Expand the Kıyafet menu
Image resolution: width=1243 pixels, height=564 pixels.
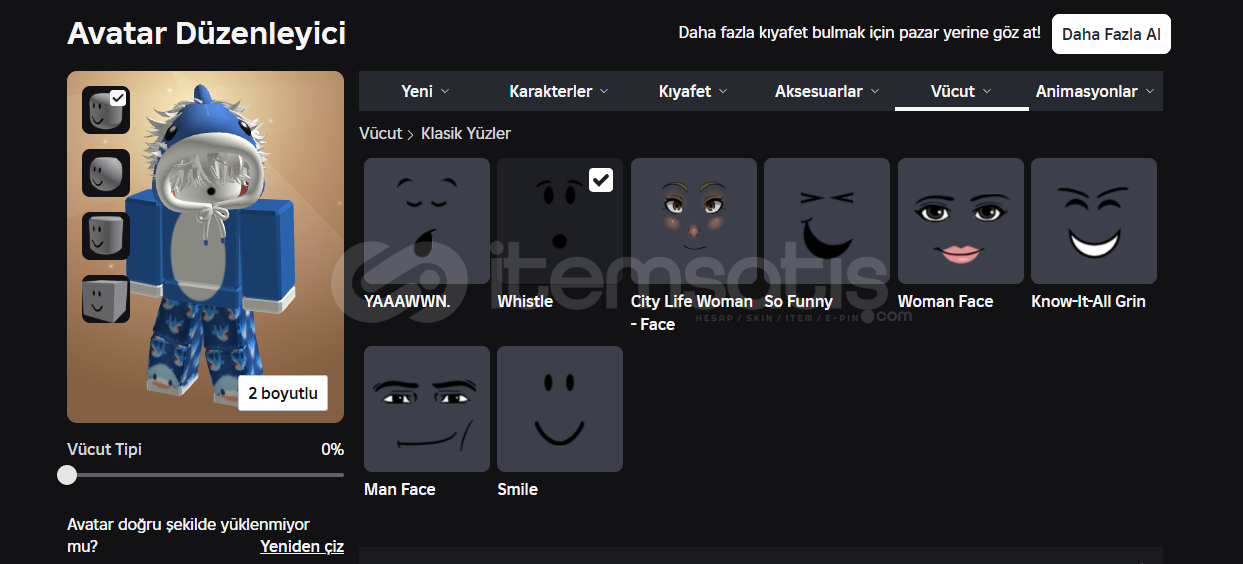tap(692, 91)
